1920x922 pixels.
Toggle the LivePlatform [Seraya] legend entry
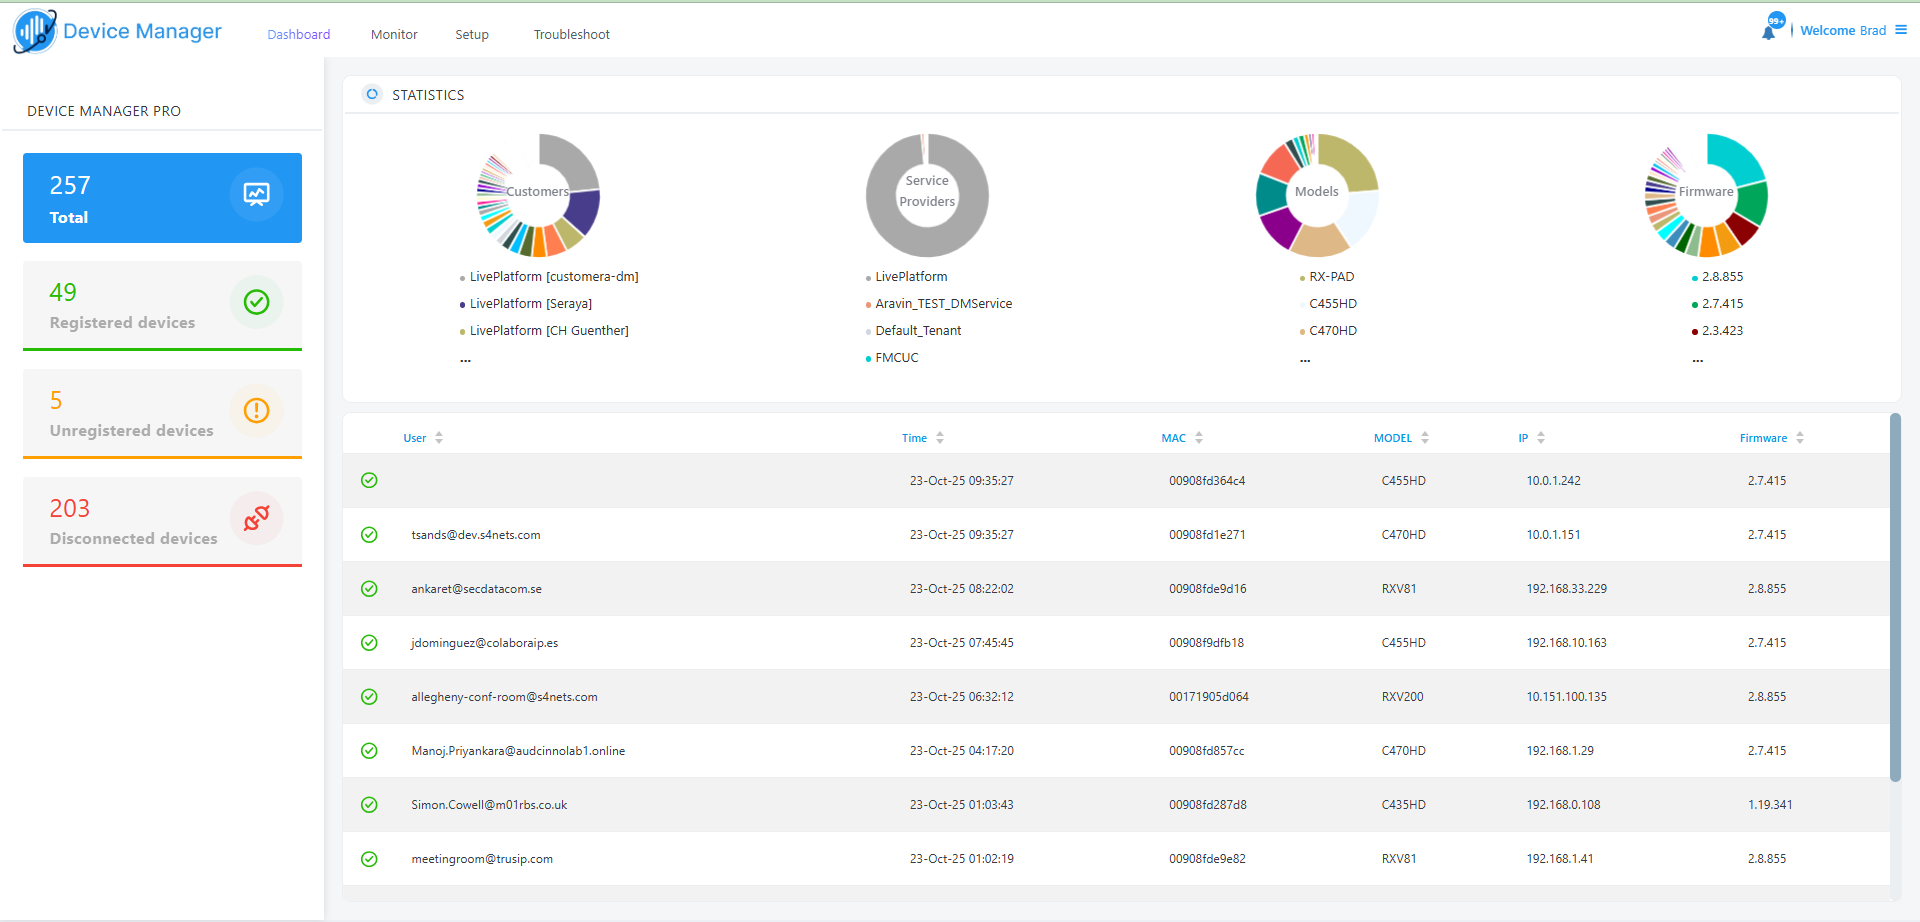pos(530,304)
